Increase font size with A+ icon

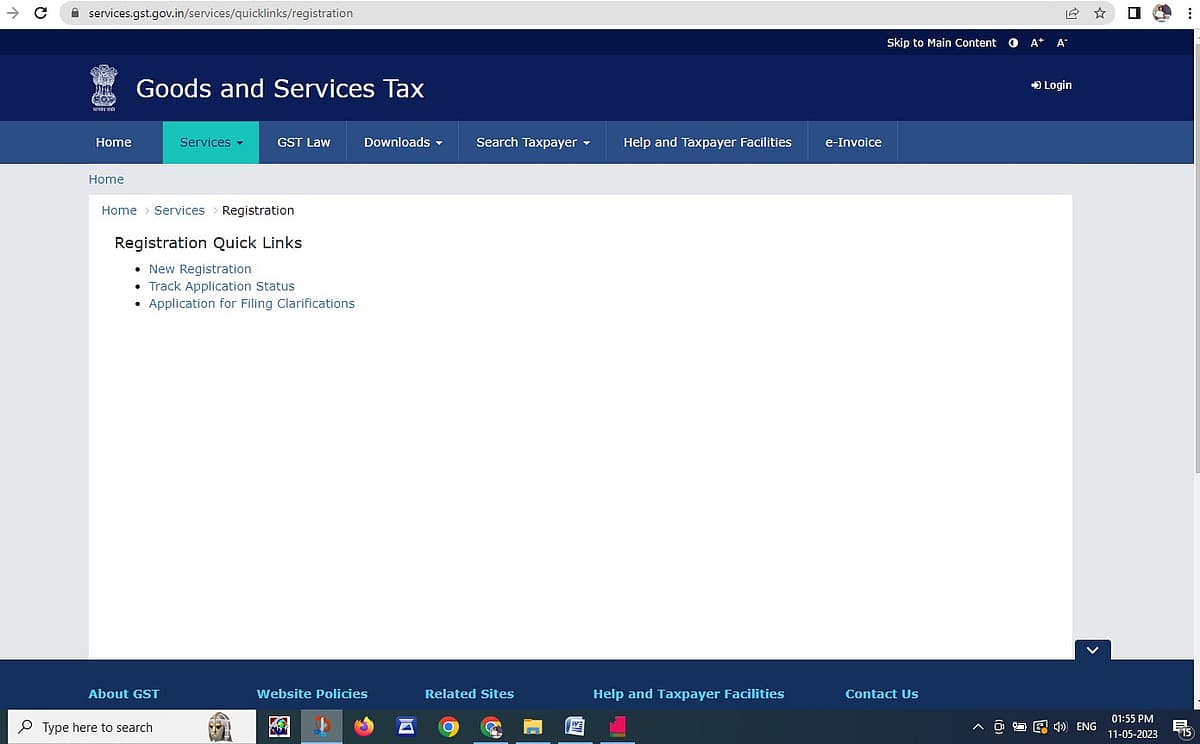point(1037,43)
